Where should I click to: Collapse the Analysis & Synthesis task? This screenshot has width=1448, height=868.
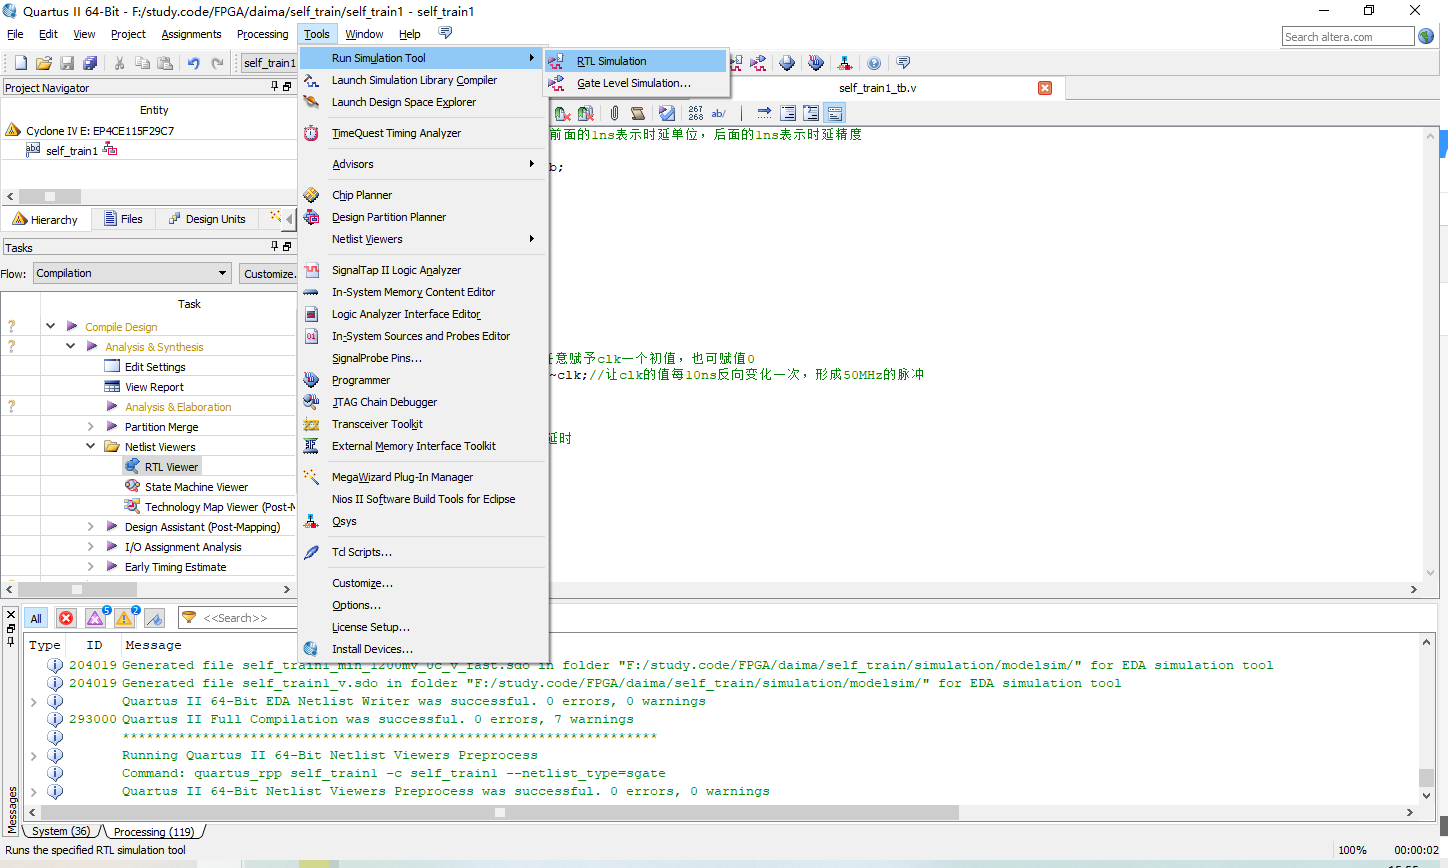[70, 346]
